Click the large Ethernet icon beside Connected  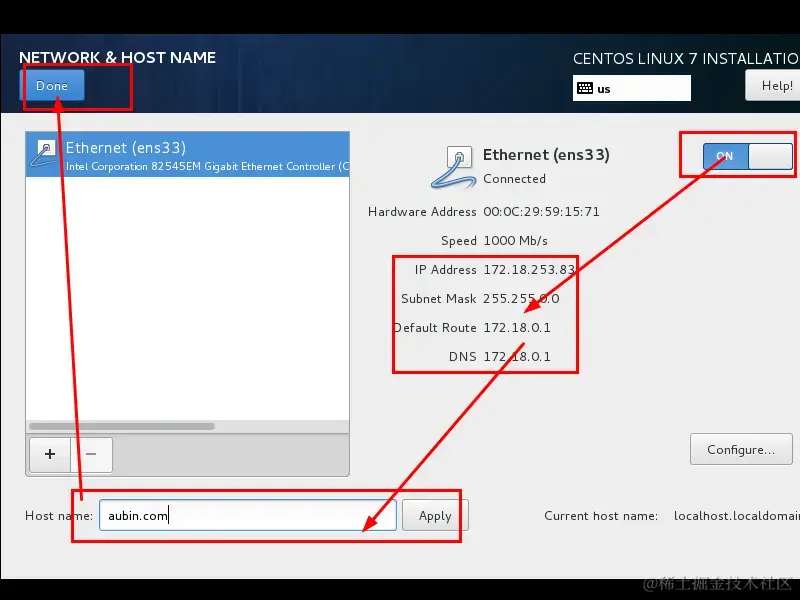(x=454, y=167)
